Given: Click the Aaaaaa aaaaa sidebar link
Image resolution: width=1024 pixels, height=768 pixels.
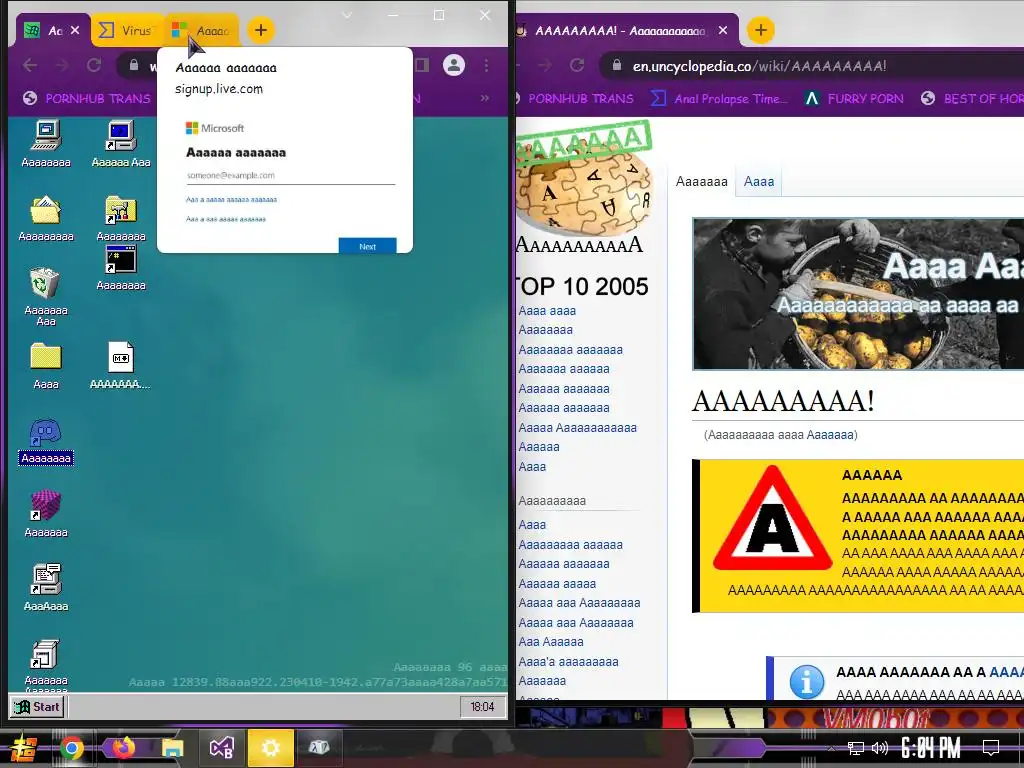Looking at the screenshot, I should [557, 584].
